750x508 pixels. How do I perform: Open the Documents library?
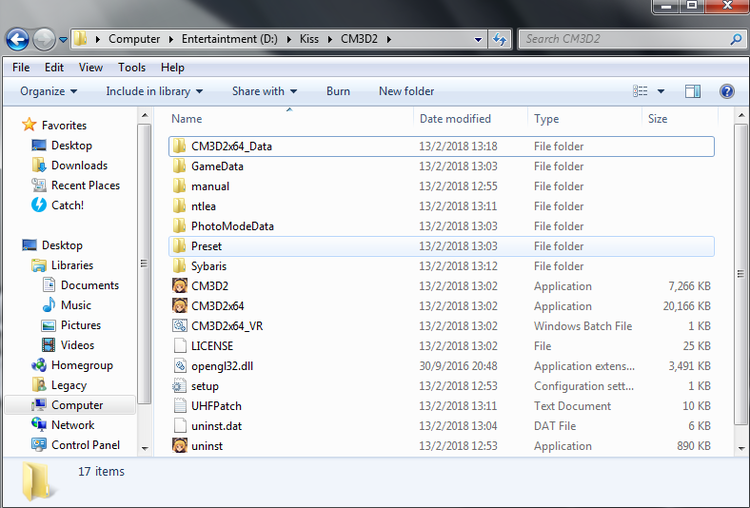click(90, 285)
